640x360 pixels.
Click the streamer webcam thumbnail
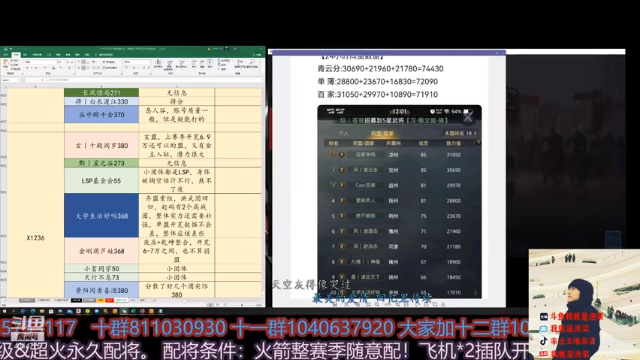pos(584,304)
